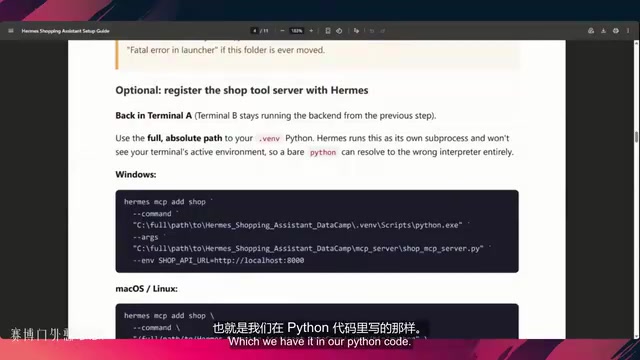Click the inline code python
Viewport: 640px width, 360px height.
322,152
